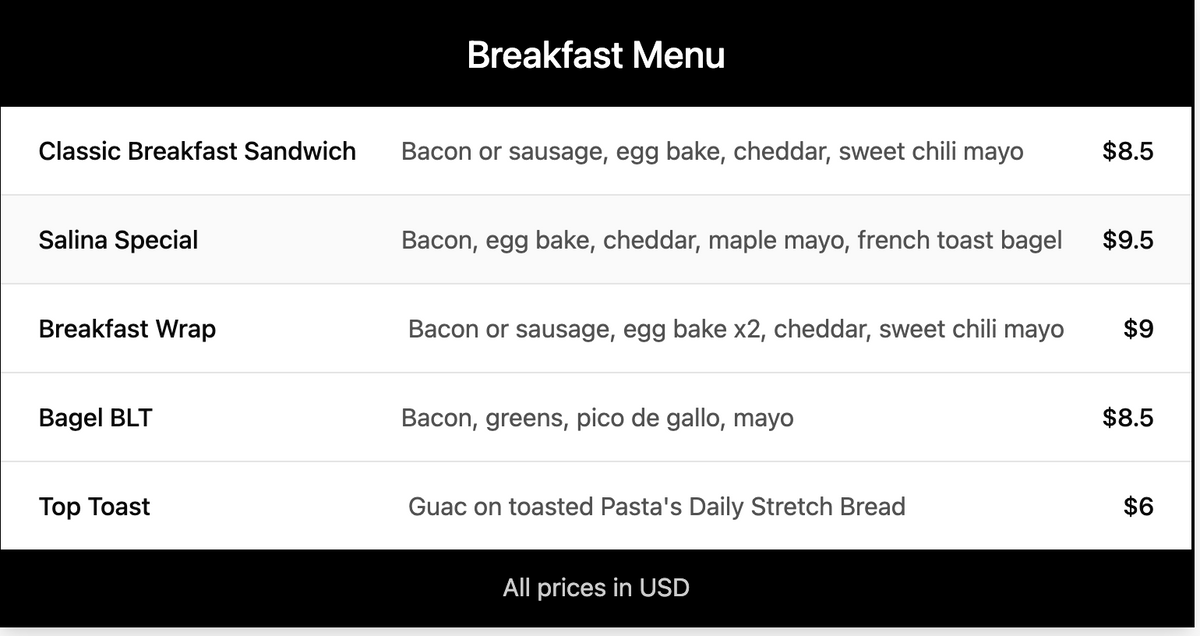Click the Guac on toasted bread description
Image resolution: width=1200 pixels, height=636 pixels.
pyautogui.click(x=656, y=506)
